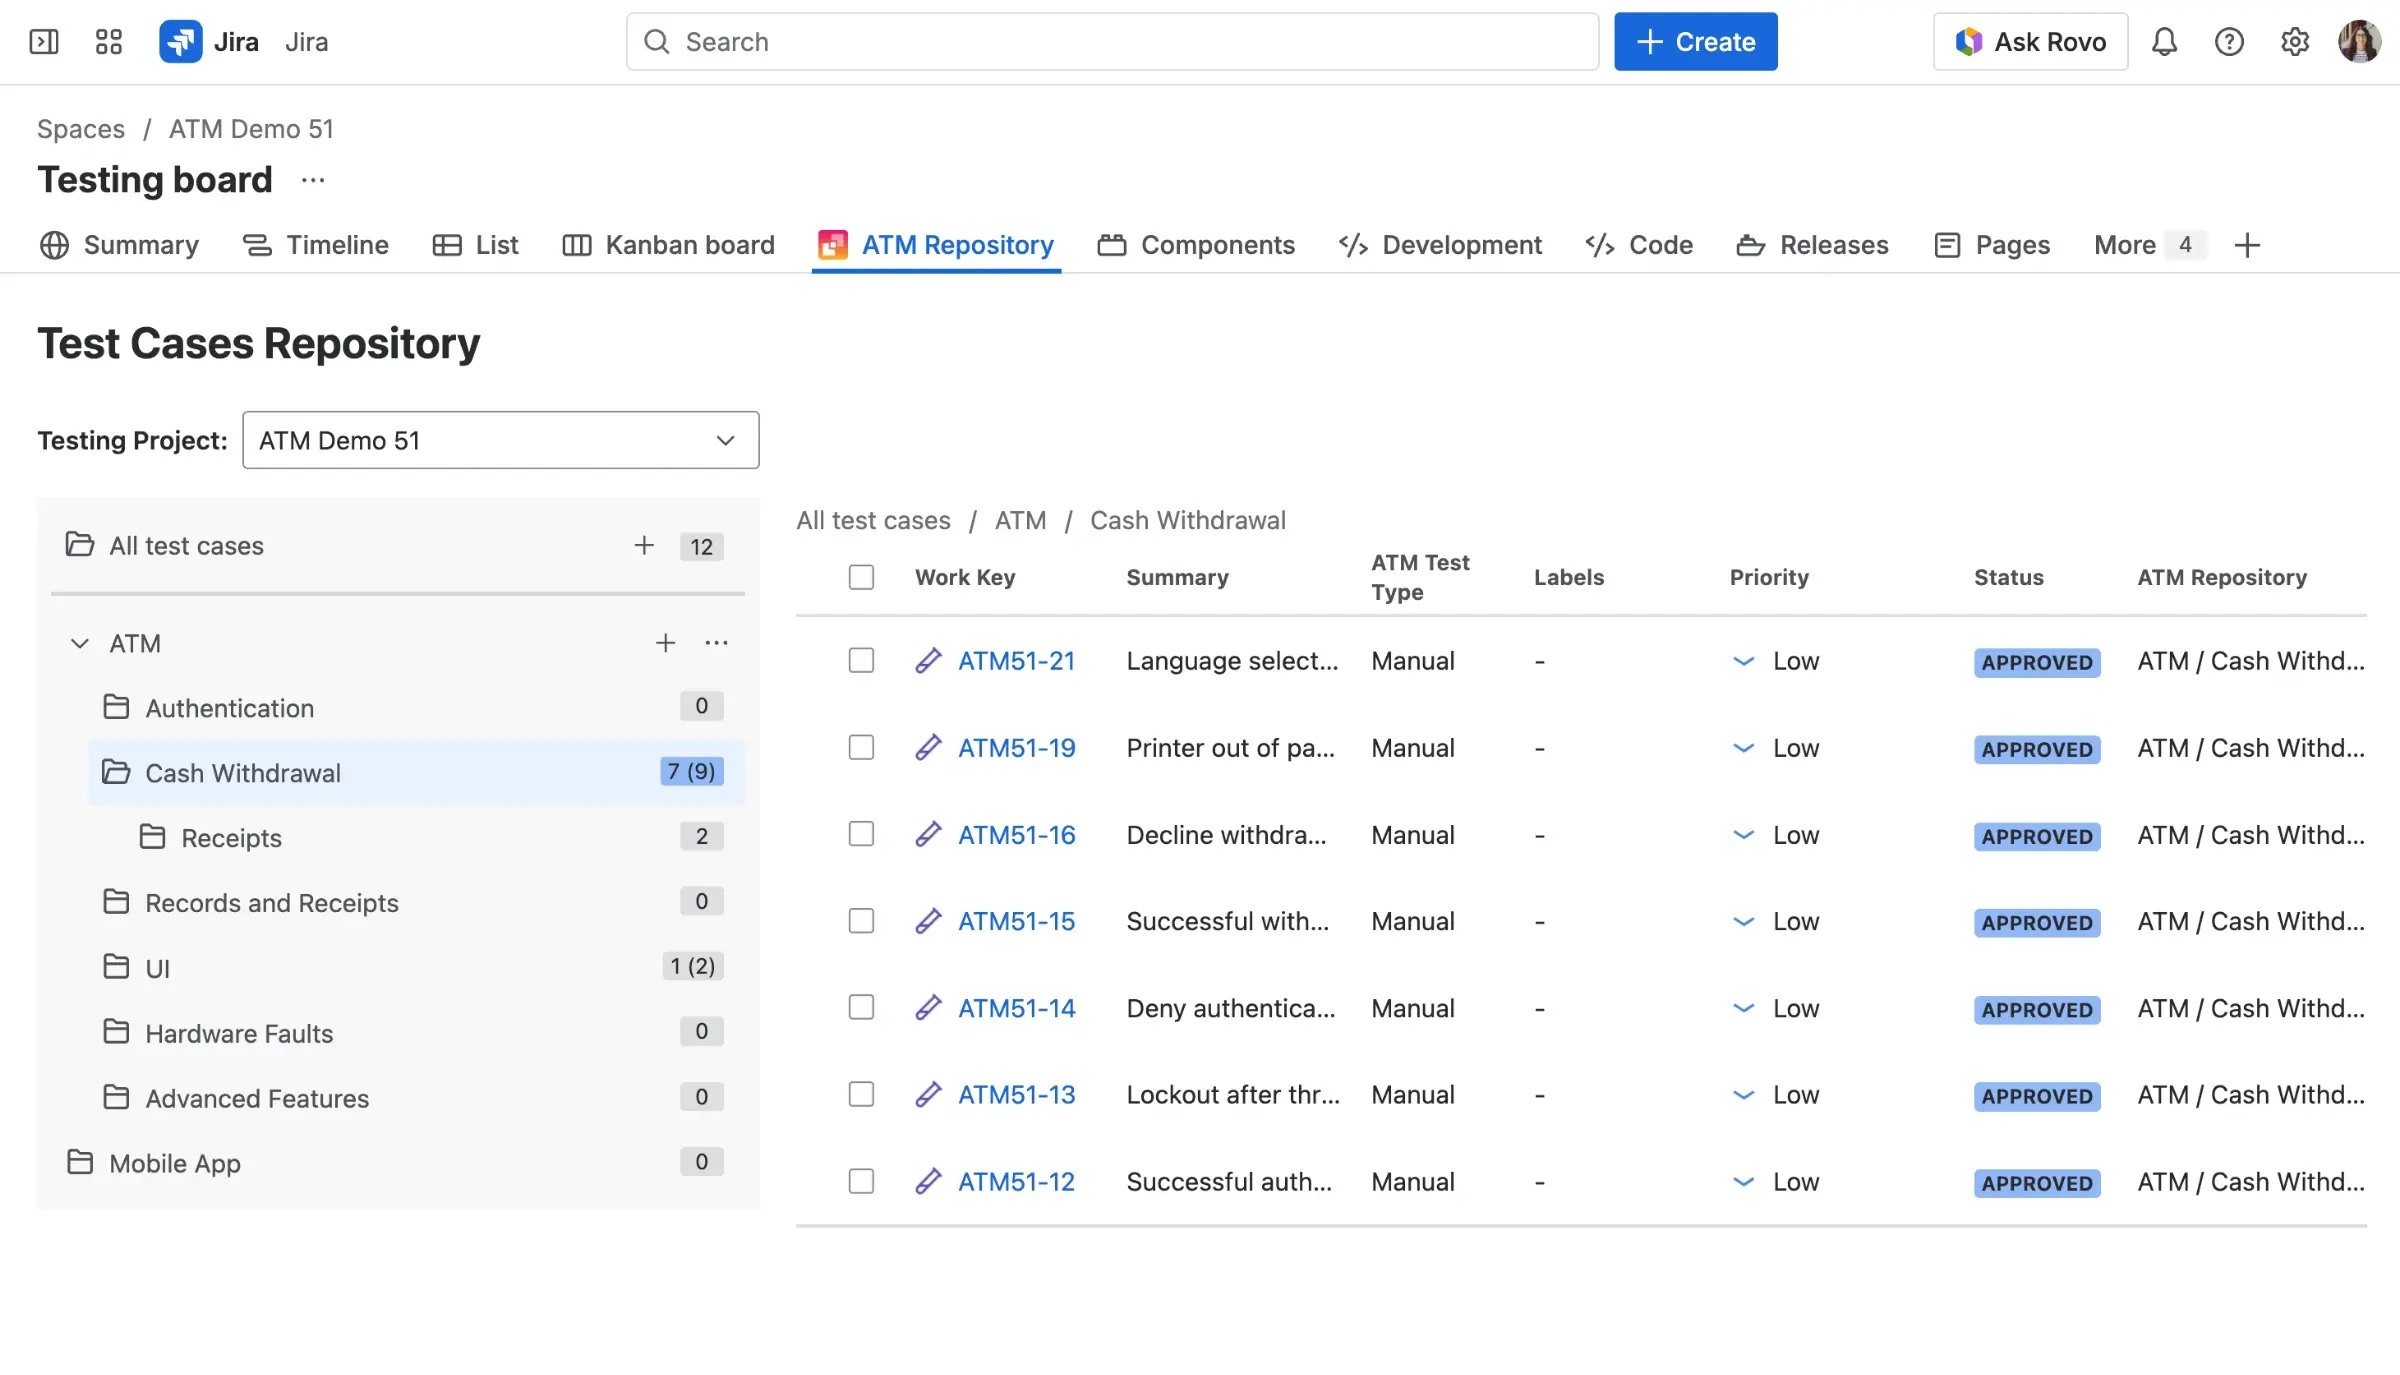Click the plus icon next to ATM folder

(665, 643)
